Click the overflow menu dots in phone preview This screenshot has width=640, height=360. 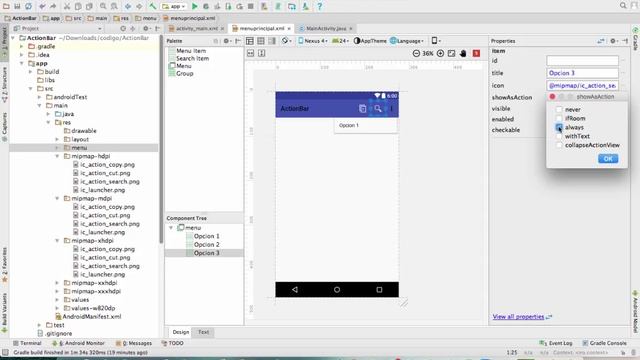pos(391,109)
